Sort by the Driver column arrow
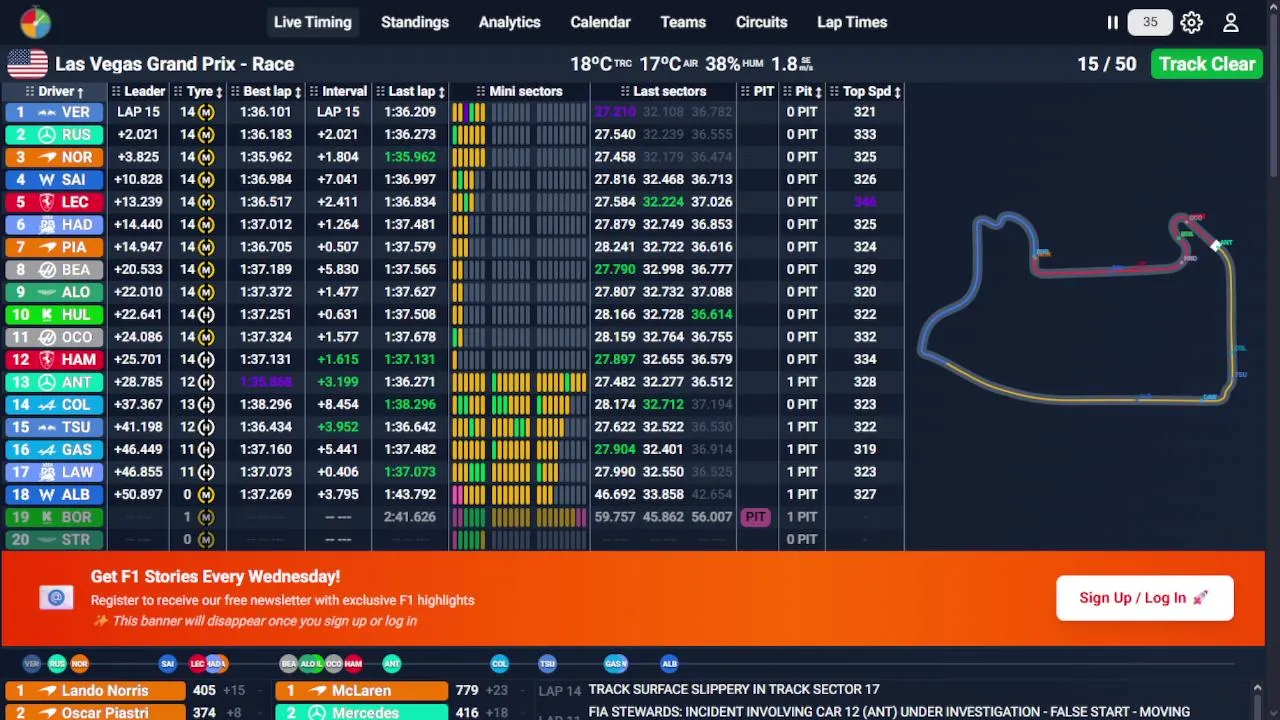 [x=80, y=92]
